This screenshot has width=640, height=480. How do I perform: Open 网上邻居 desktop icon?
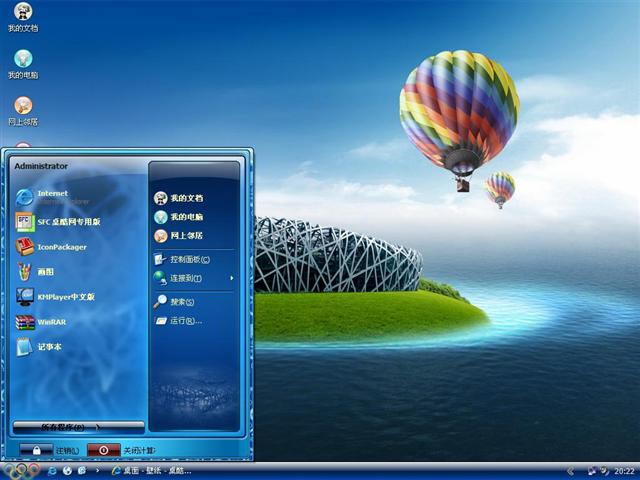23,111
